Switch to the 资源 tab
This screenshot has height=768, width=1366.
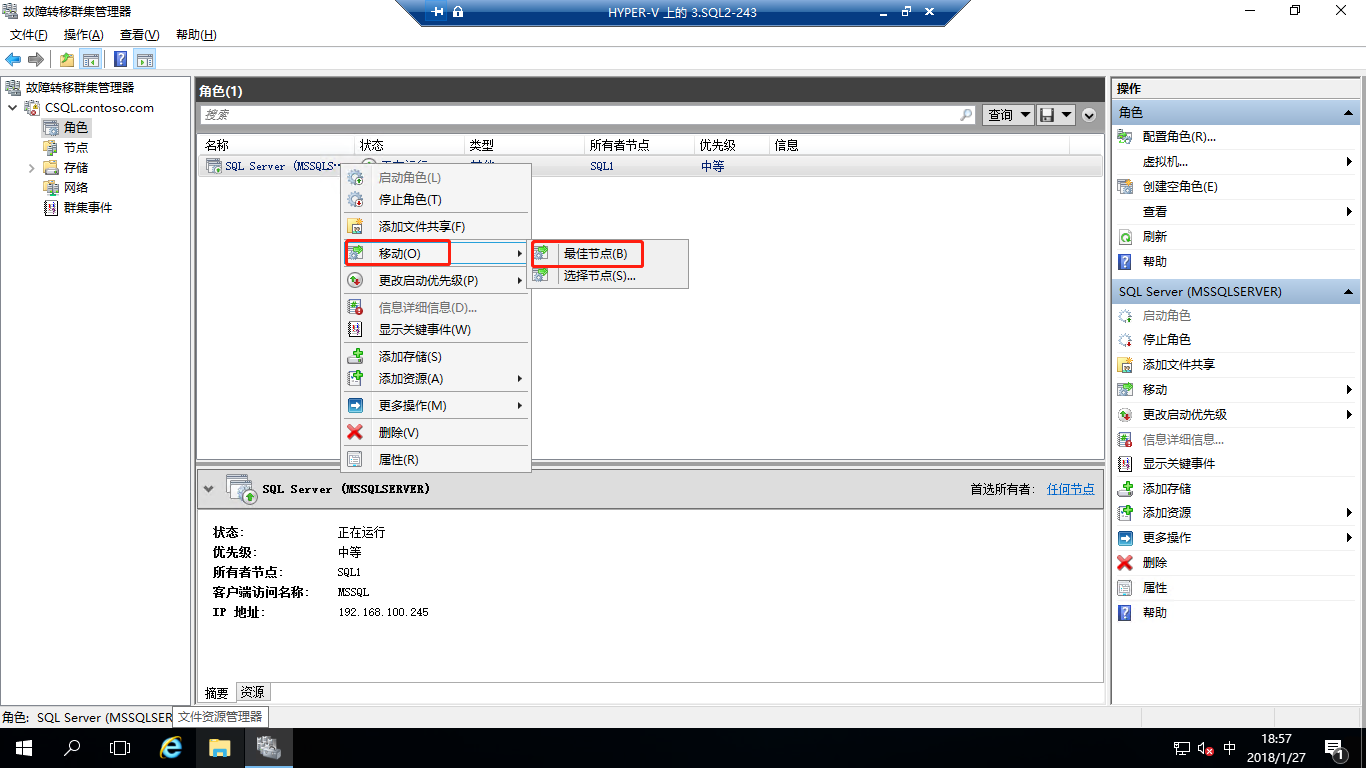click(x=253, y=692)
